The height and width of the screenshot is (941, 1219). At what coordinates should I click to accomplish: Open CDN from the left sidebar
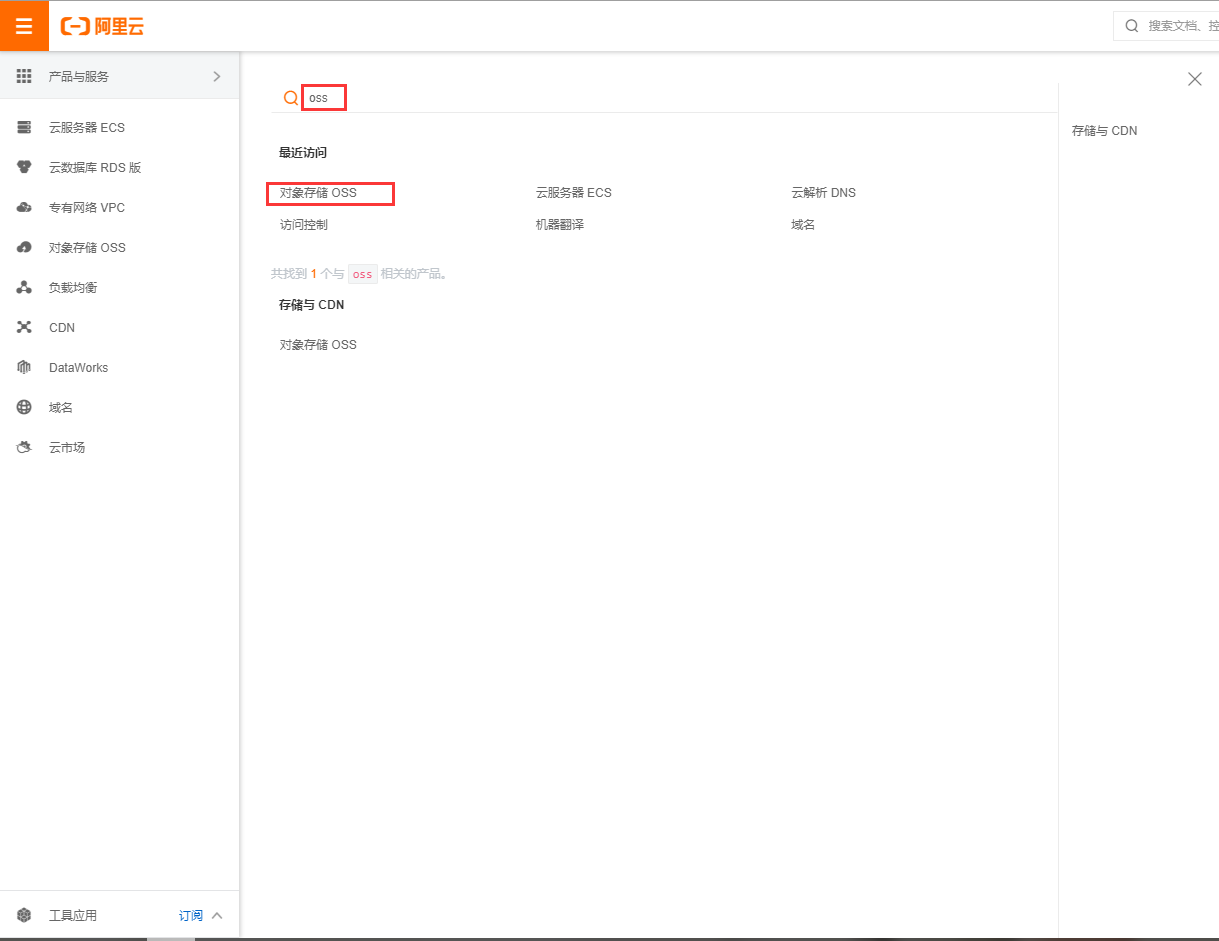(61, 327)
